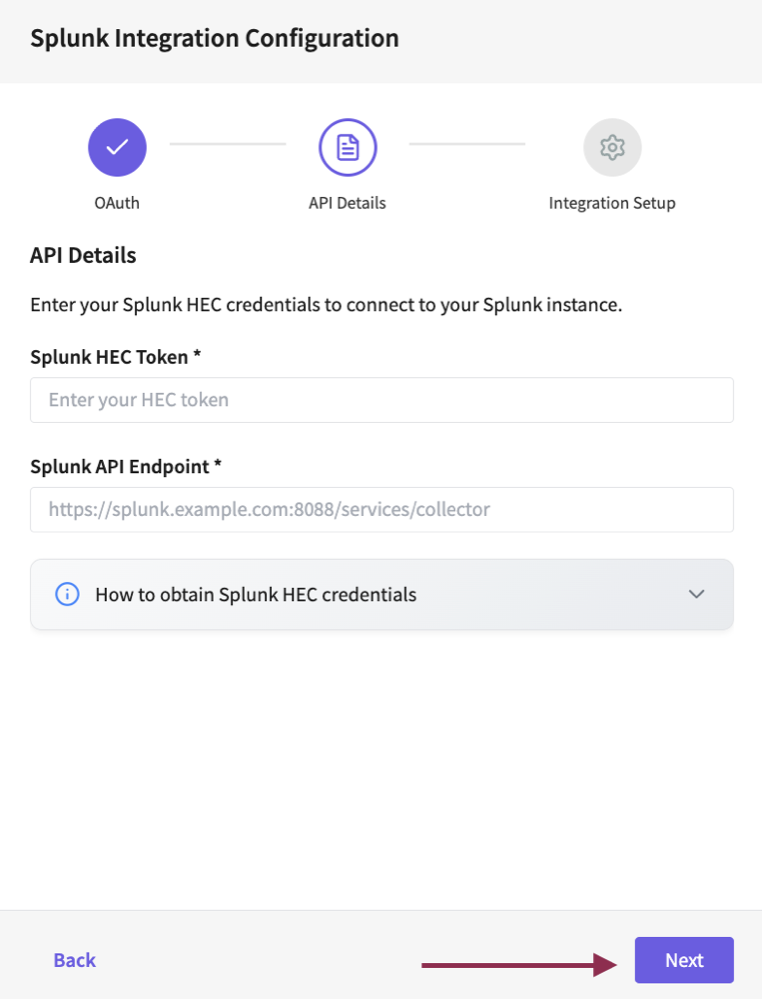Click the API Details section heading
The image size is (762, 999).
coord(83,255)
